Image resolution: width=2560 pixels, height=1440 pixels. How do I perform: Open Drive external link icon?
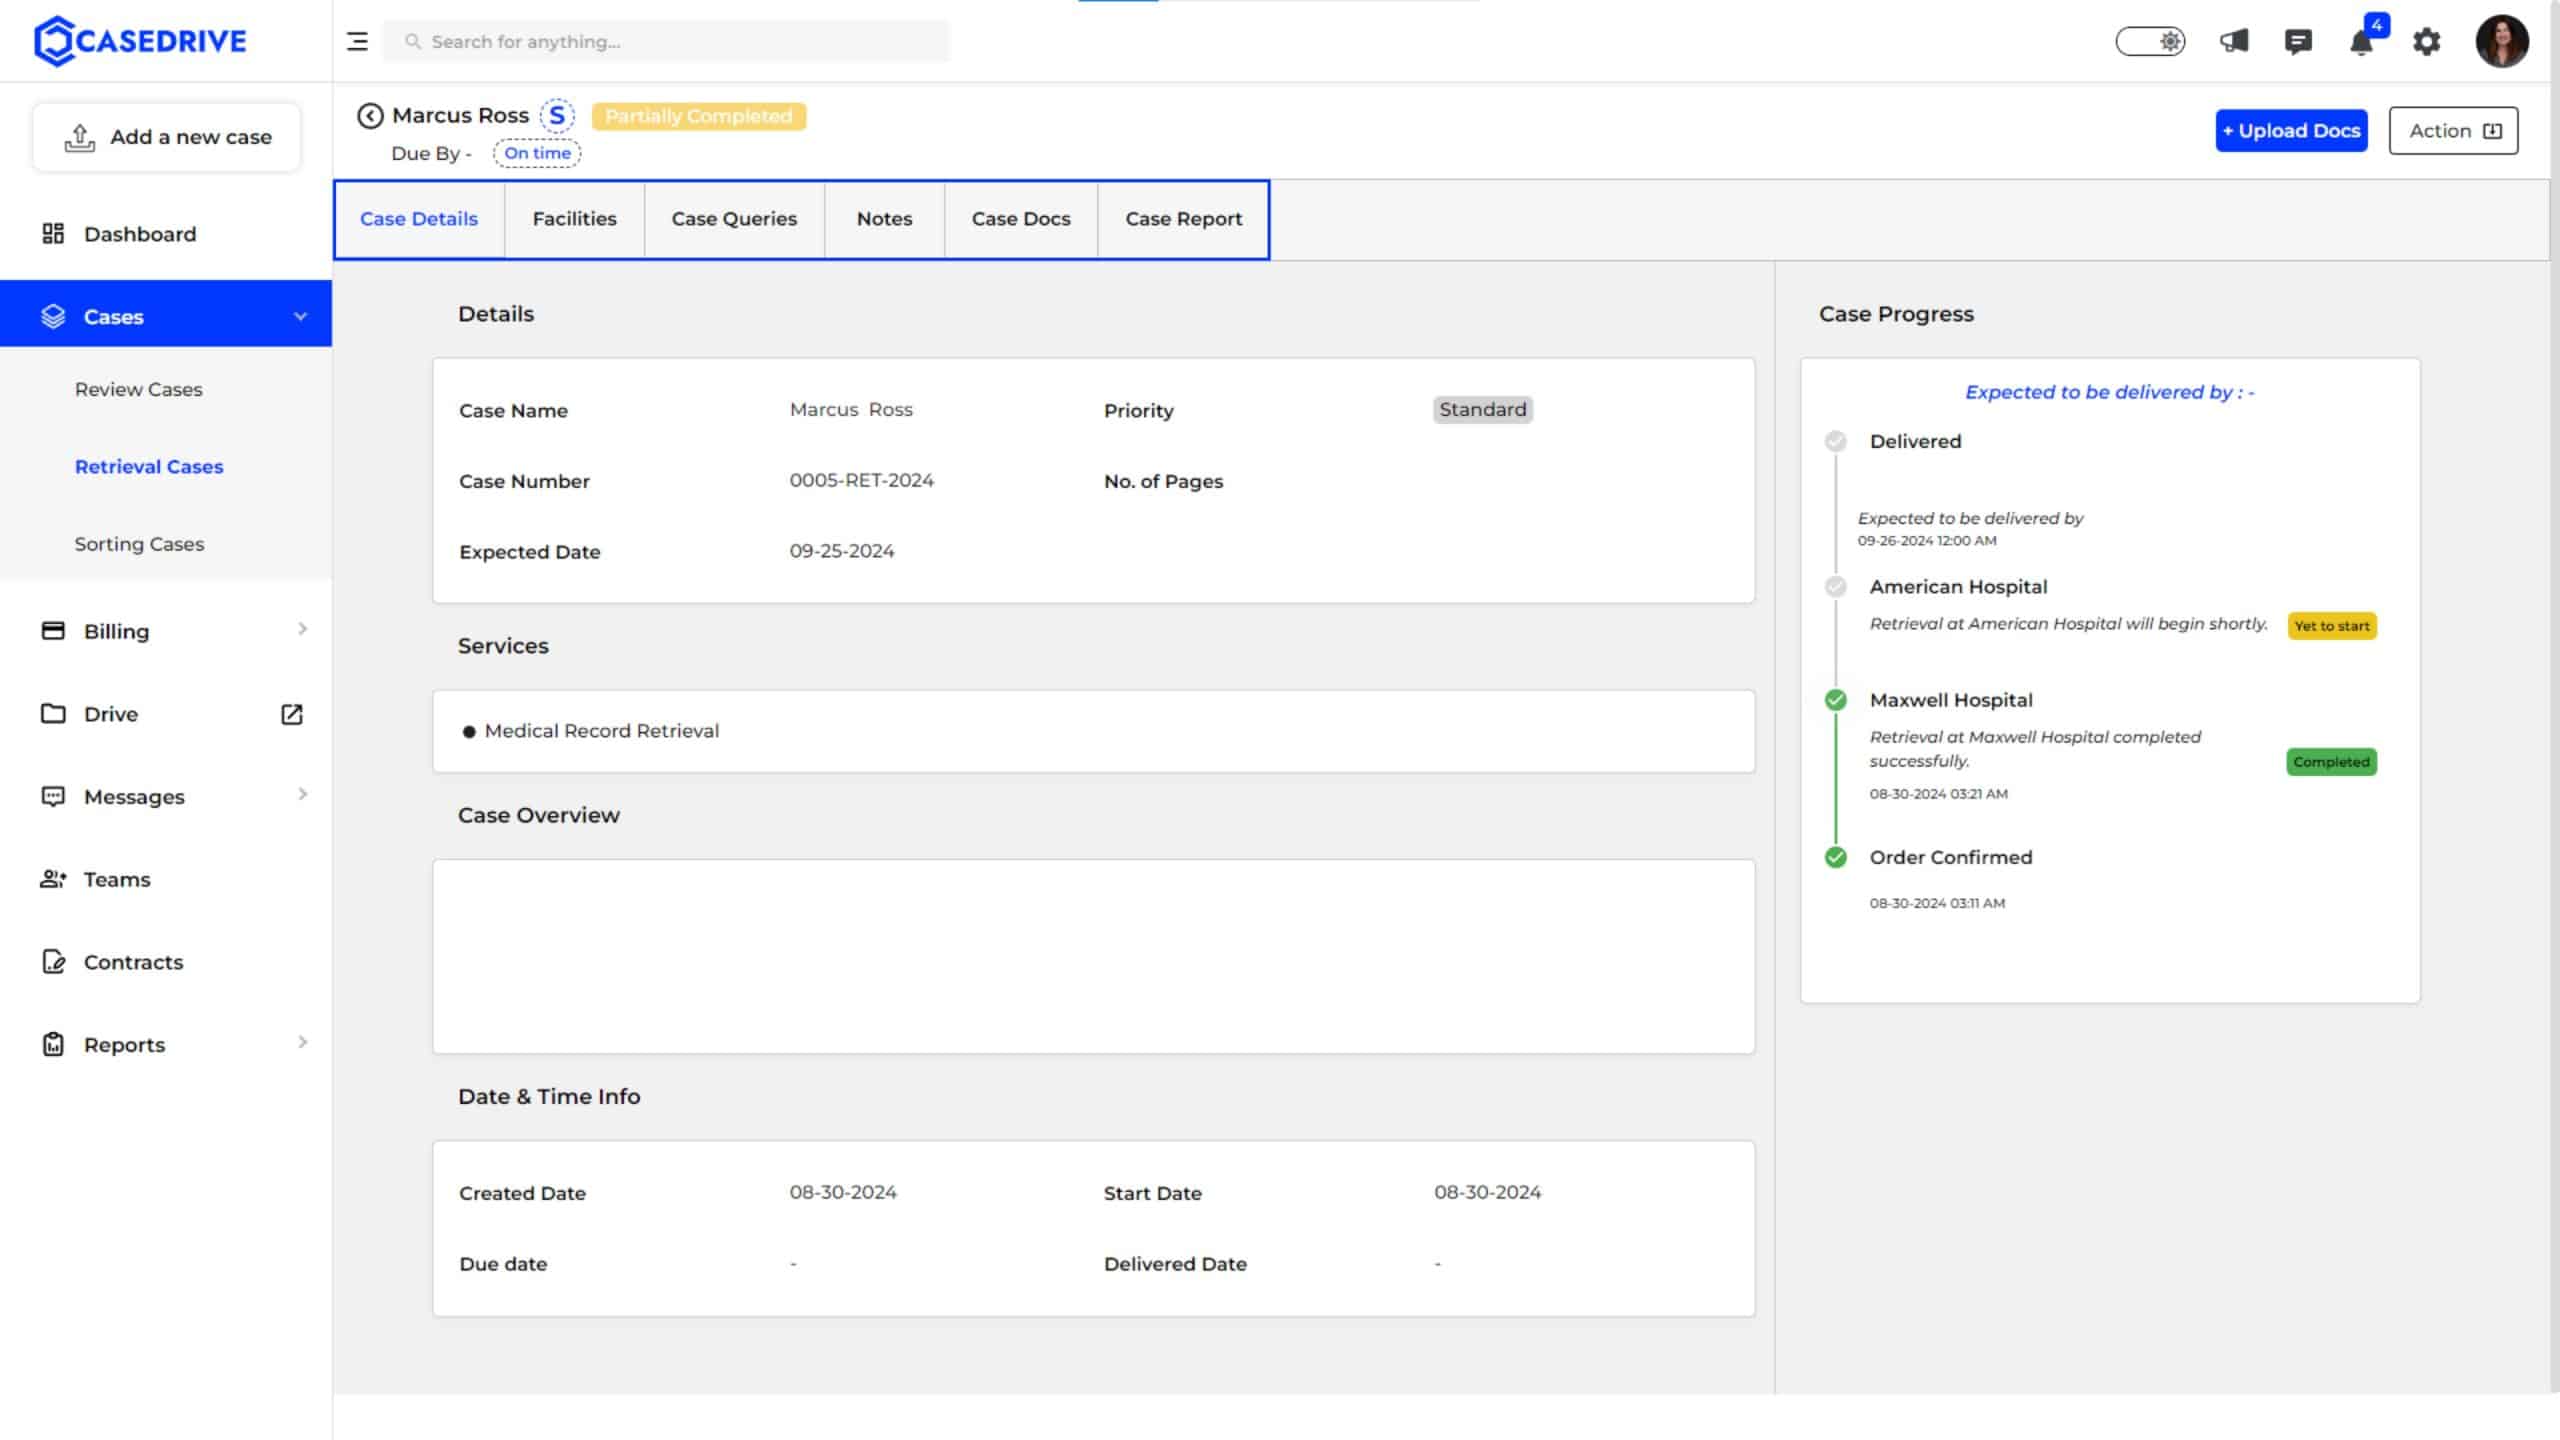tap(291, 714)
